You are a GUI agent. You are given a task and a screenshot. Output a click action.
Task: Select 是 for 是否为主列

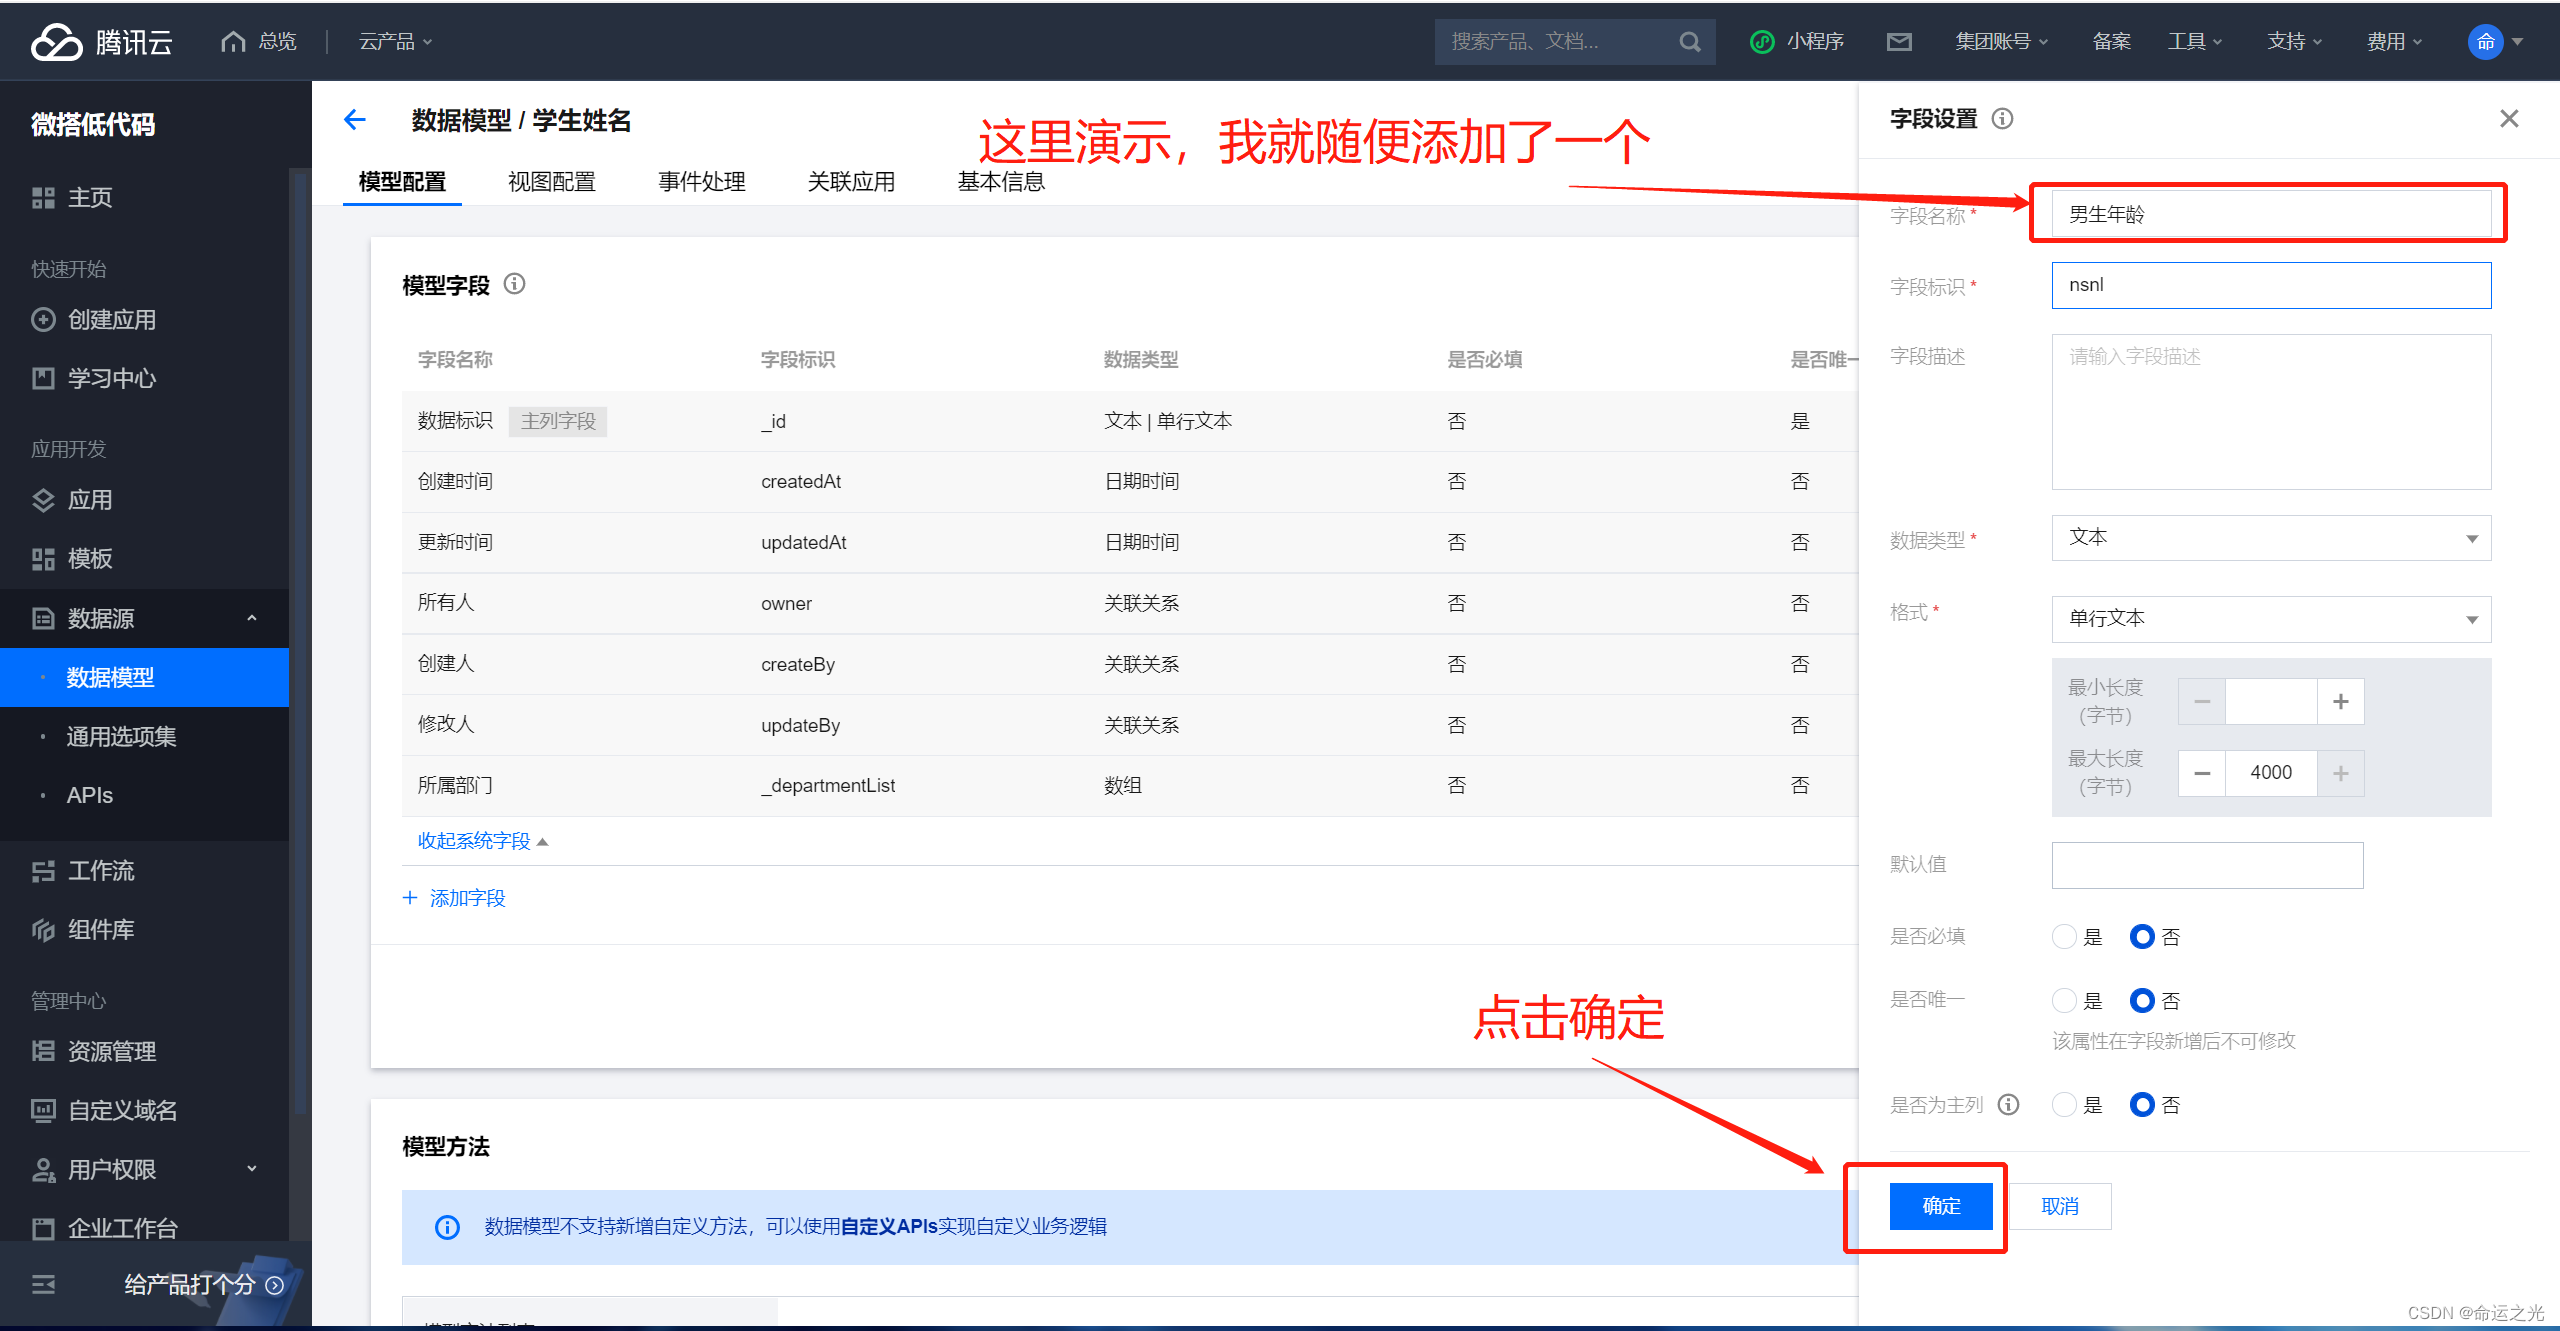click(2064, 1104)
